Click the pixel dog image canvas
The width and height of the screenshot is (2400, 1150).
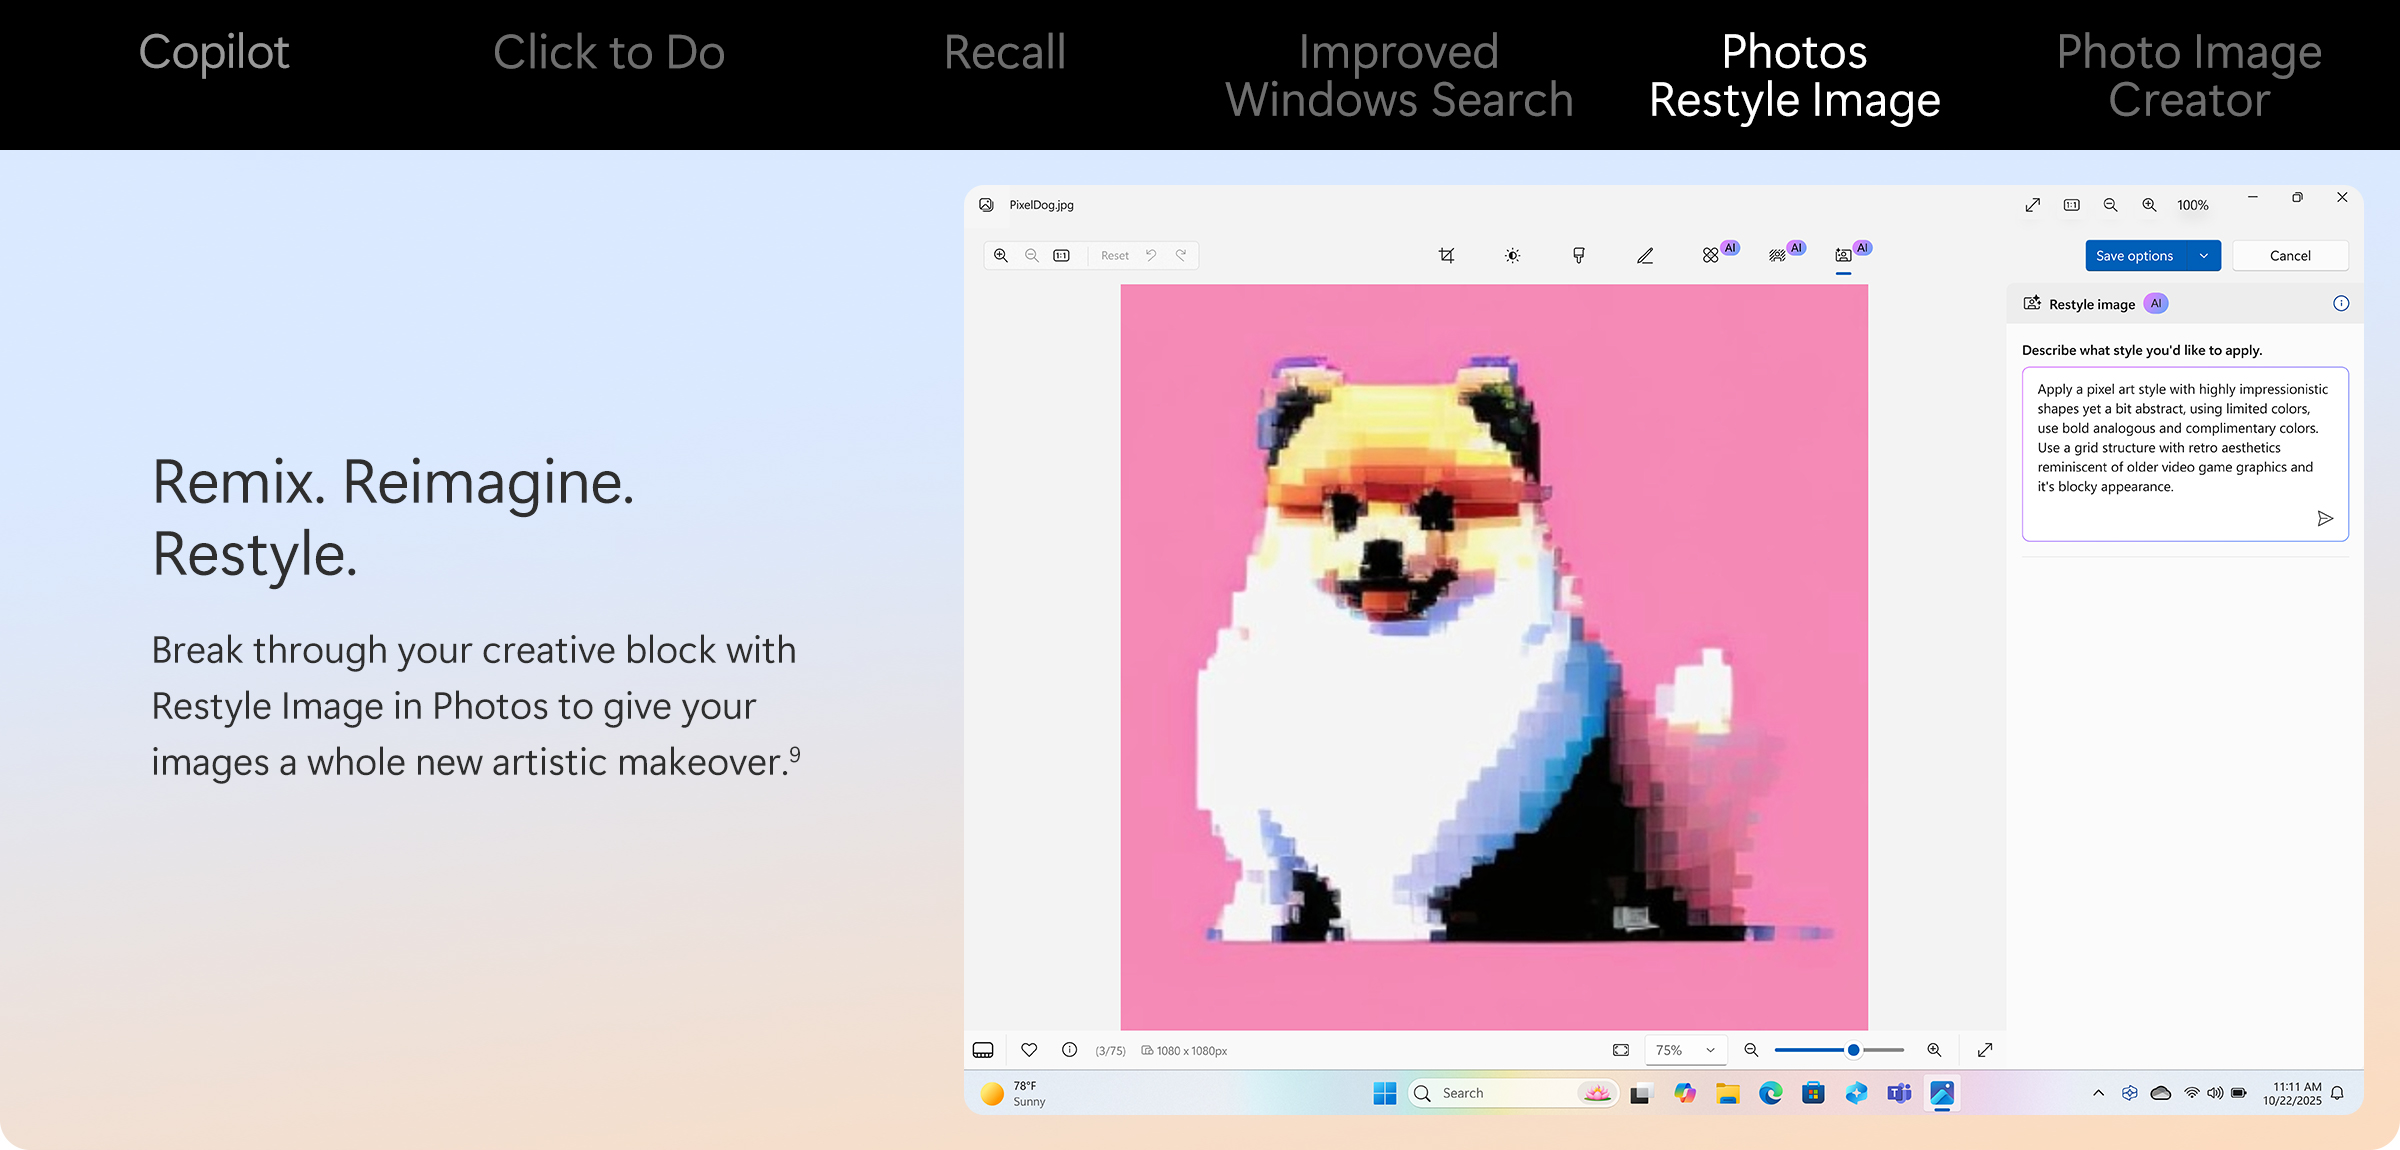click(1494, 657)
